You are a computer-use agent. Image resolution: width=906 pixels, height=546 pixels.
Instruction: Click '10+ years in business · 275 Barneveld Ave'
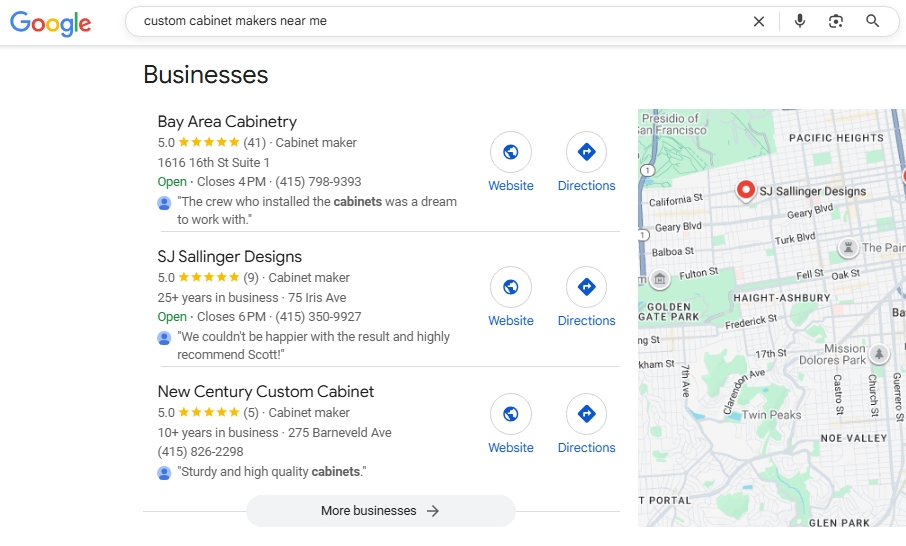coord(274,432)
